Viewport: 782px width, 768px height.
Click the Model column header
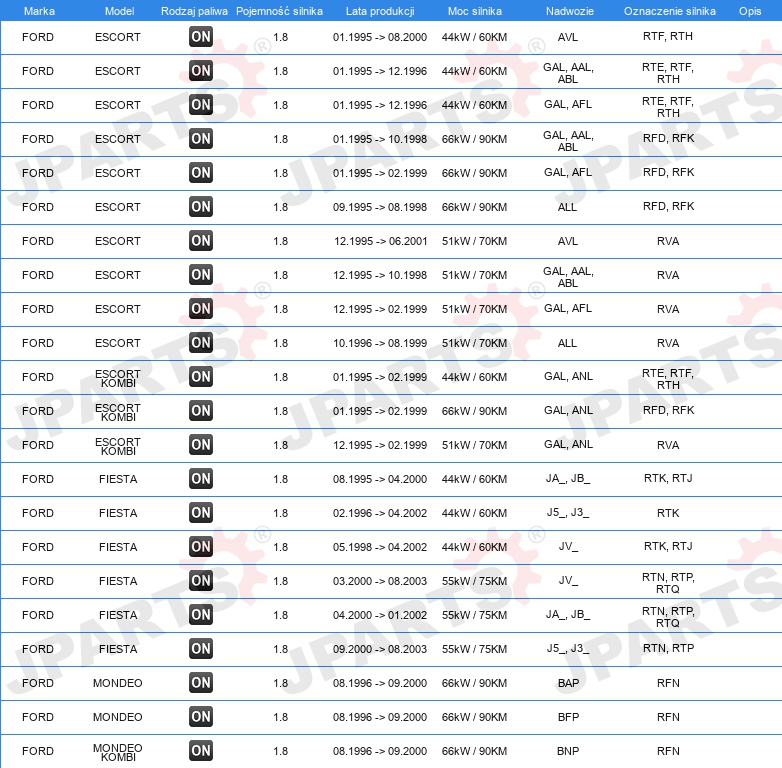[119, 11]
